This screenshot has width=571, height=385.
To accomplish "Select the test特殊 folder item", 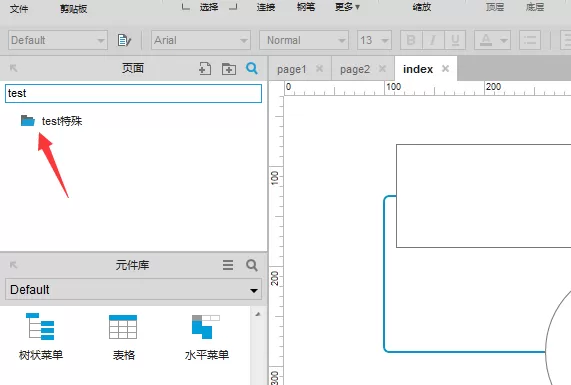I will point(62,121).
